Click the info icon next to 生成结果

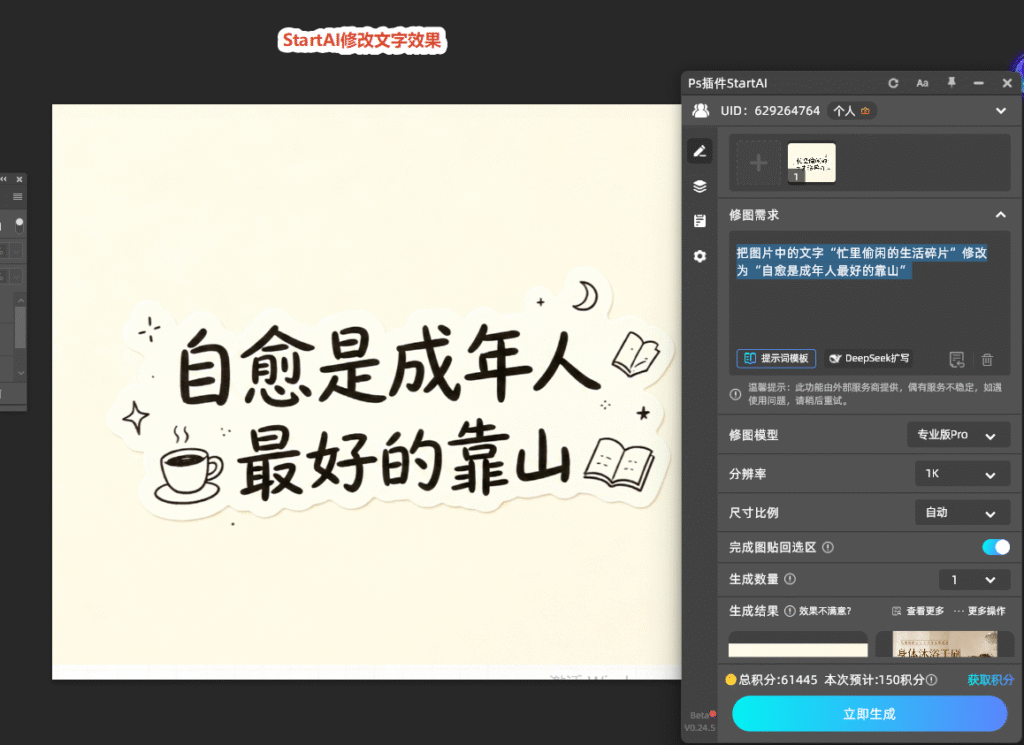(x=790, y=610)
